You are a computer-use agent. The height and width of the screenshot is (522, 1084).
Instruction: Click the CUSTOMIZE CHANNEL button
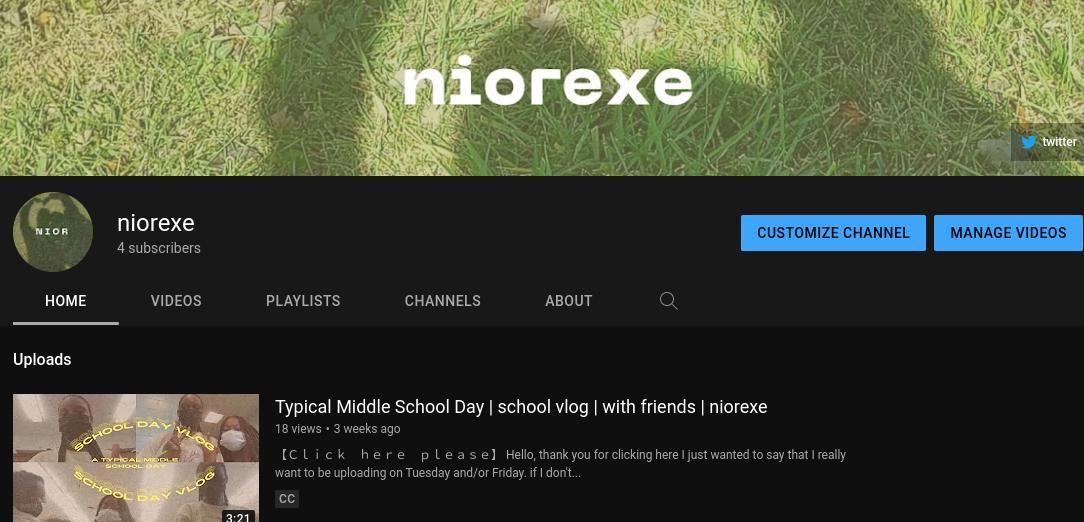click(x=833, y=233)
